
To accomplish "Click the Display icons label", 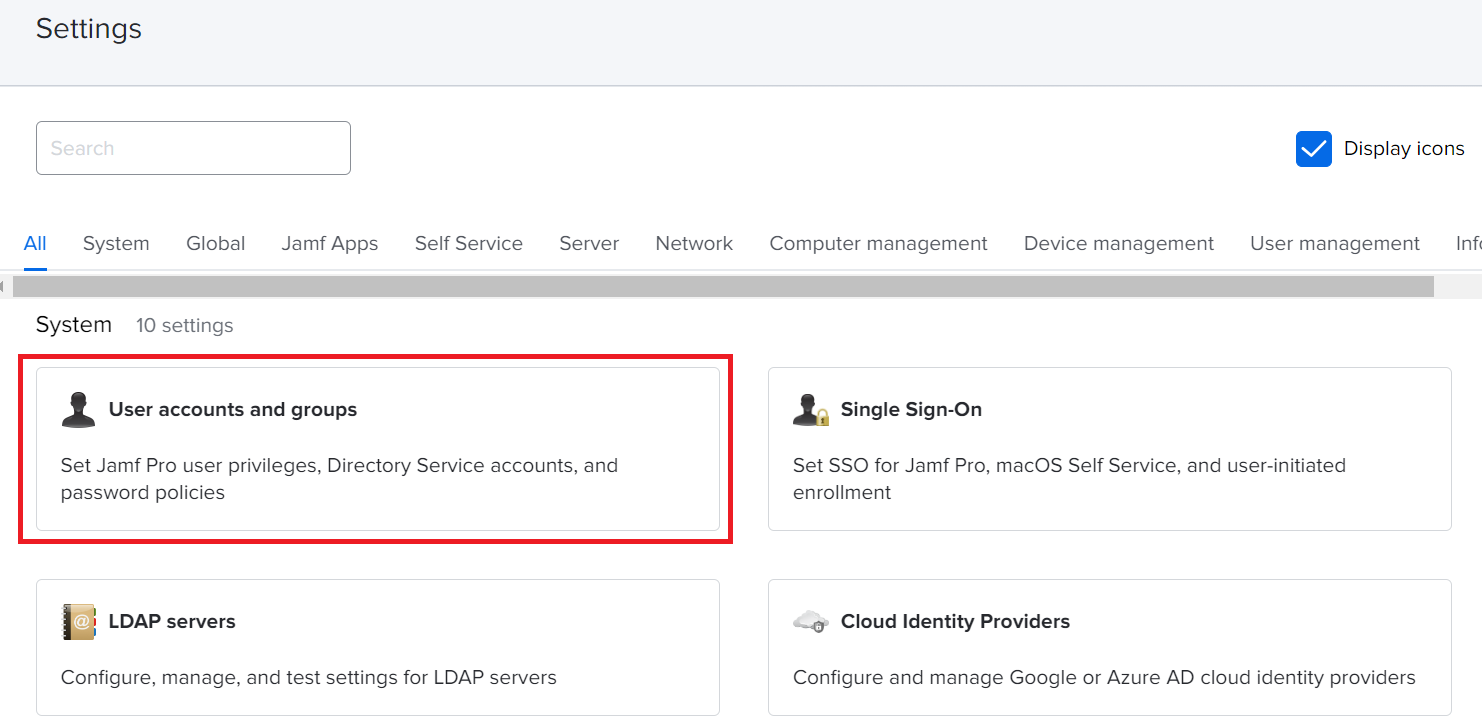I will [1404, 149].
